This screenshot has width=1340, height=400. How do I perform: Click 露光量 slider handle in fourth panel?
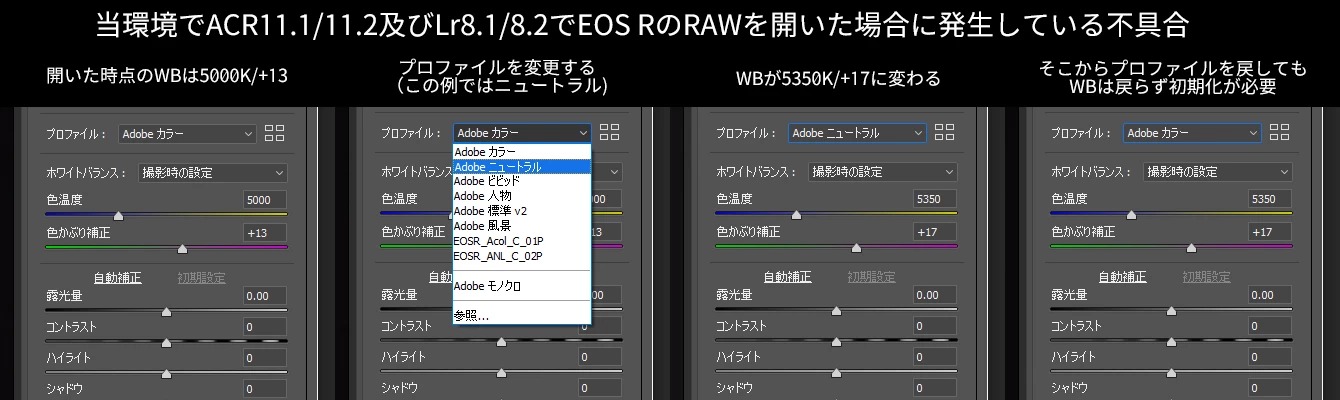click(x=1171, y=311)
